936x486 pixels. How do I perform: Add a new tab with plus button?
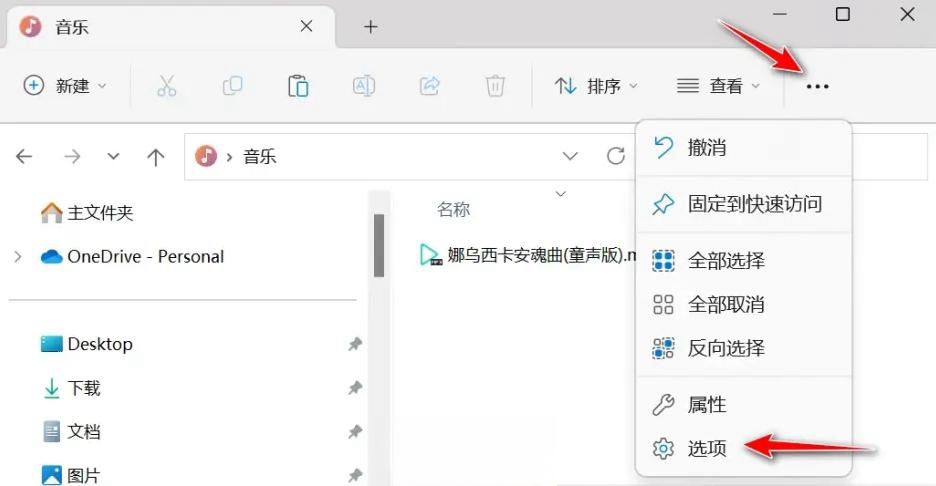(371, 27)
